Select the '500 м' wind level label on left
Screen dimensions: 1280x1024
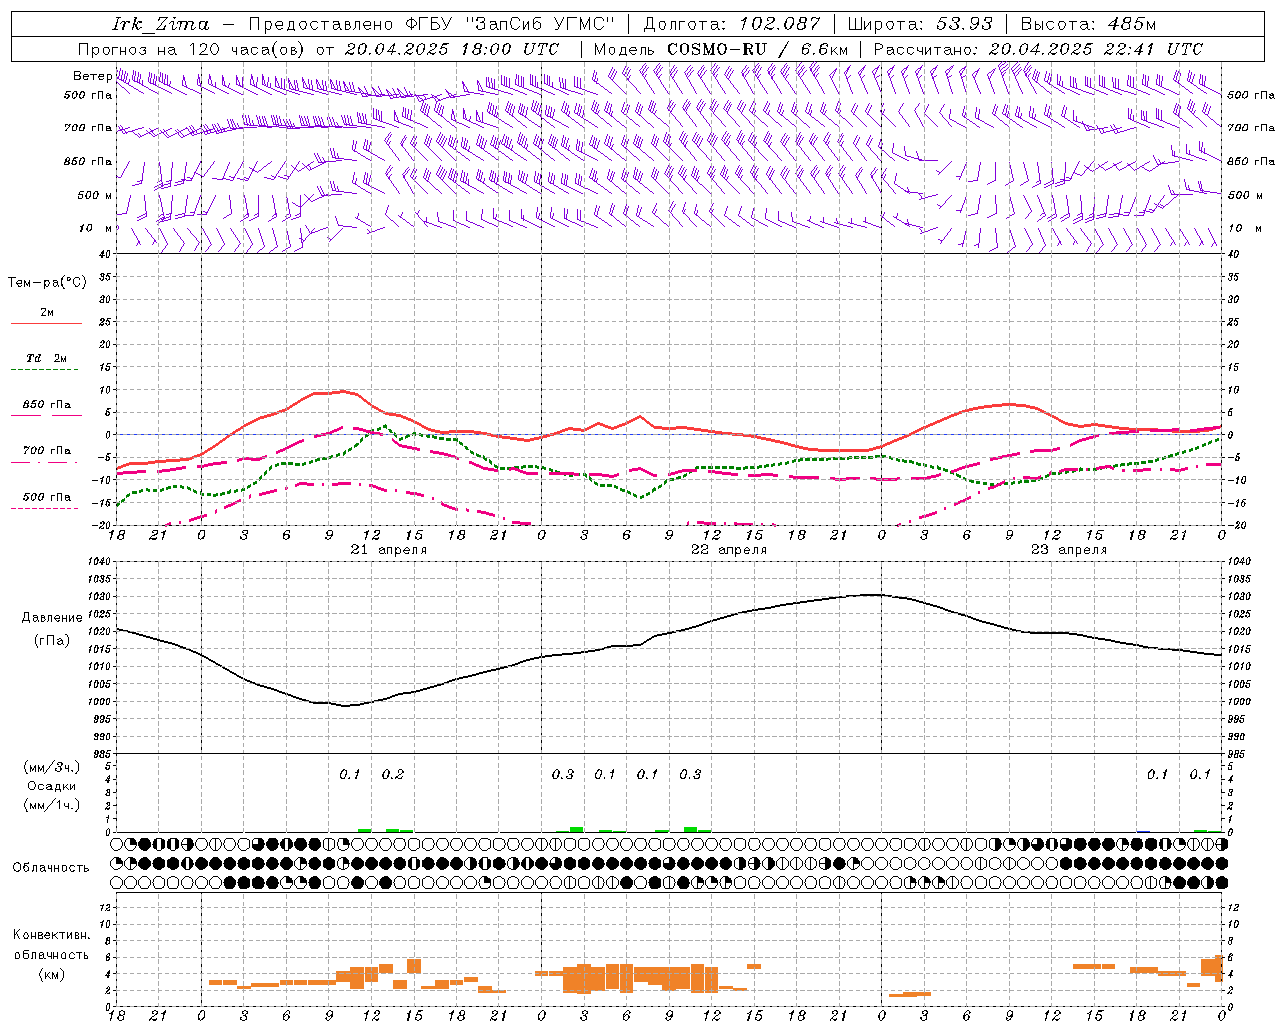pyautogui.click(x=95, y=195)
